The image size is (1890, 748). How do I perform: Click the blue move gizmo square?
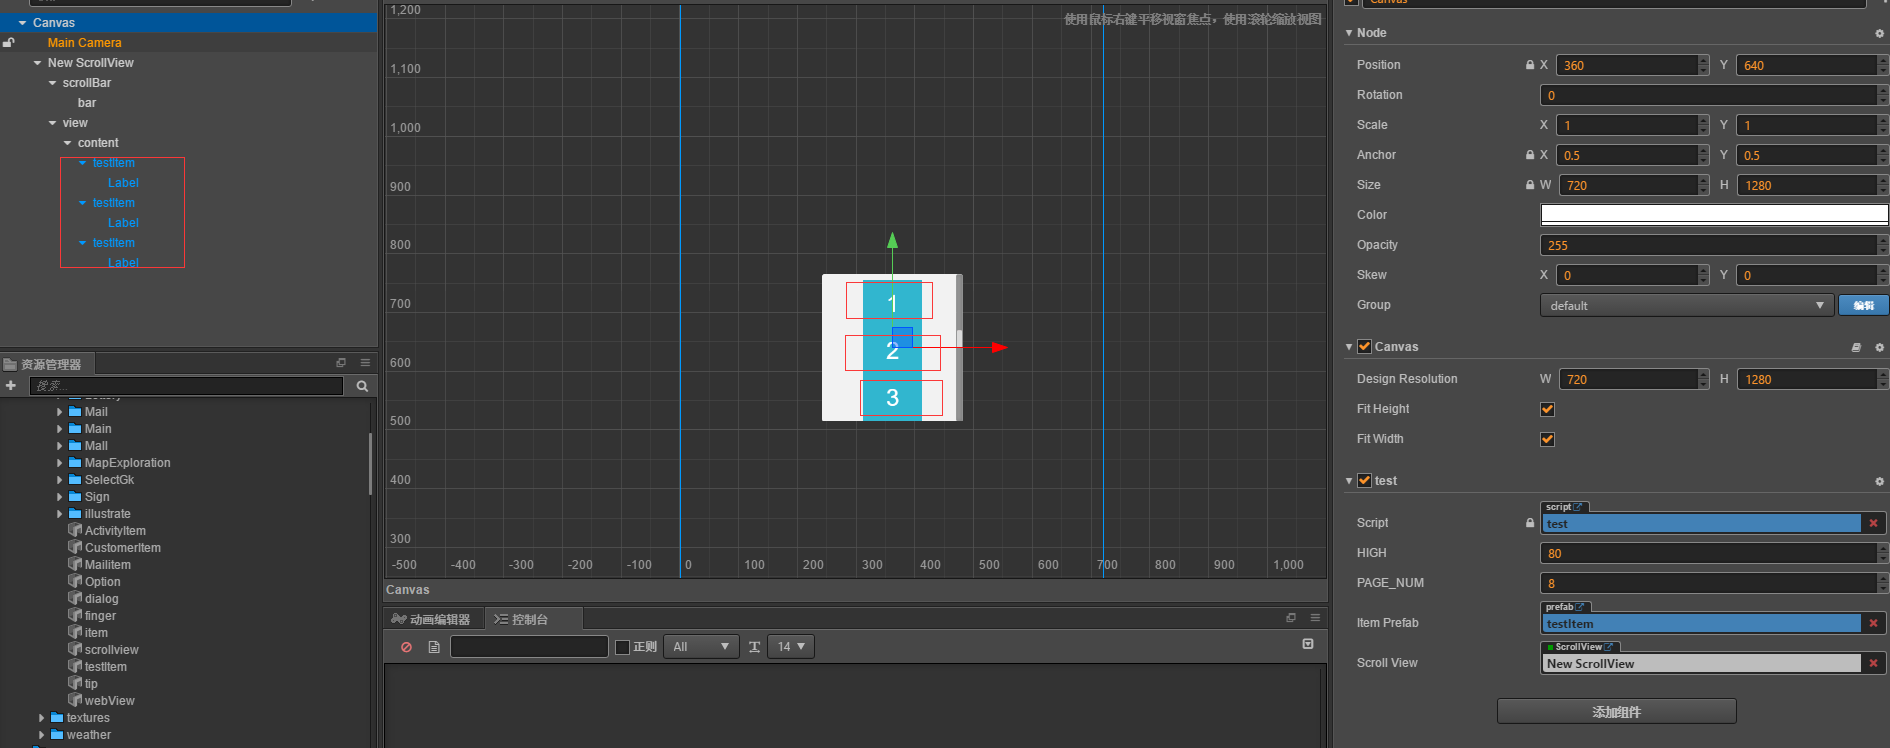pos(902,337)
